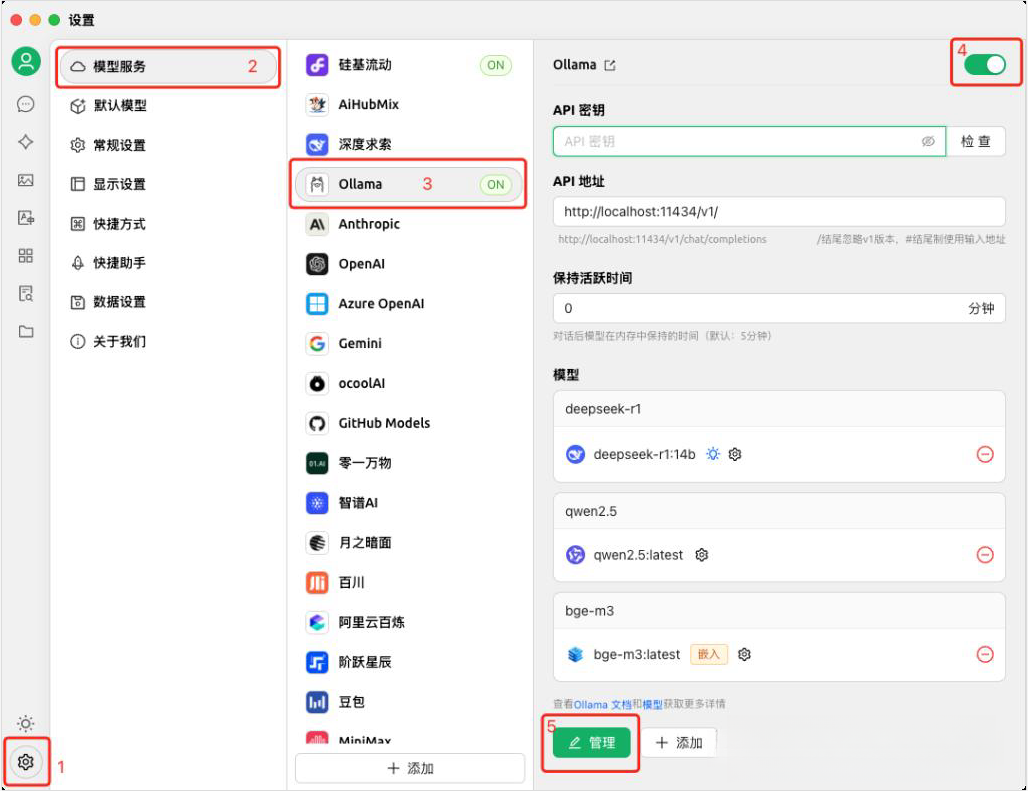Image resolution: width=1028 pixels, height=791 pixels.
Task: Click 添加 below the provider list
Action: [x=410, y=768]
